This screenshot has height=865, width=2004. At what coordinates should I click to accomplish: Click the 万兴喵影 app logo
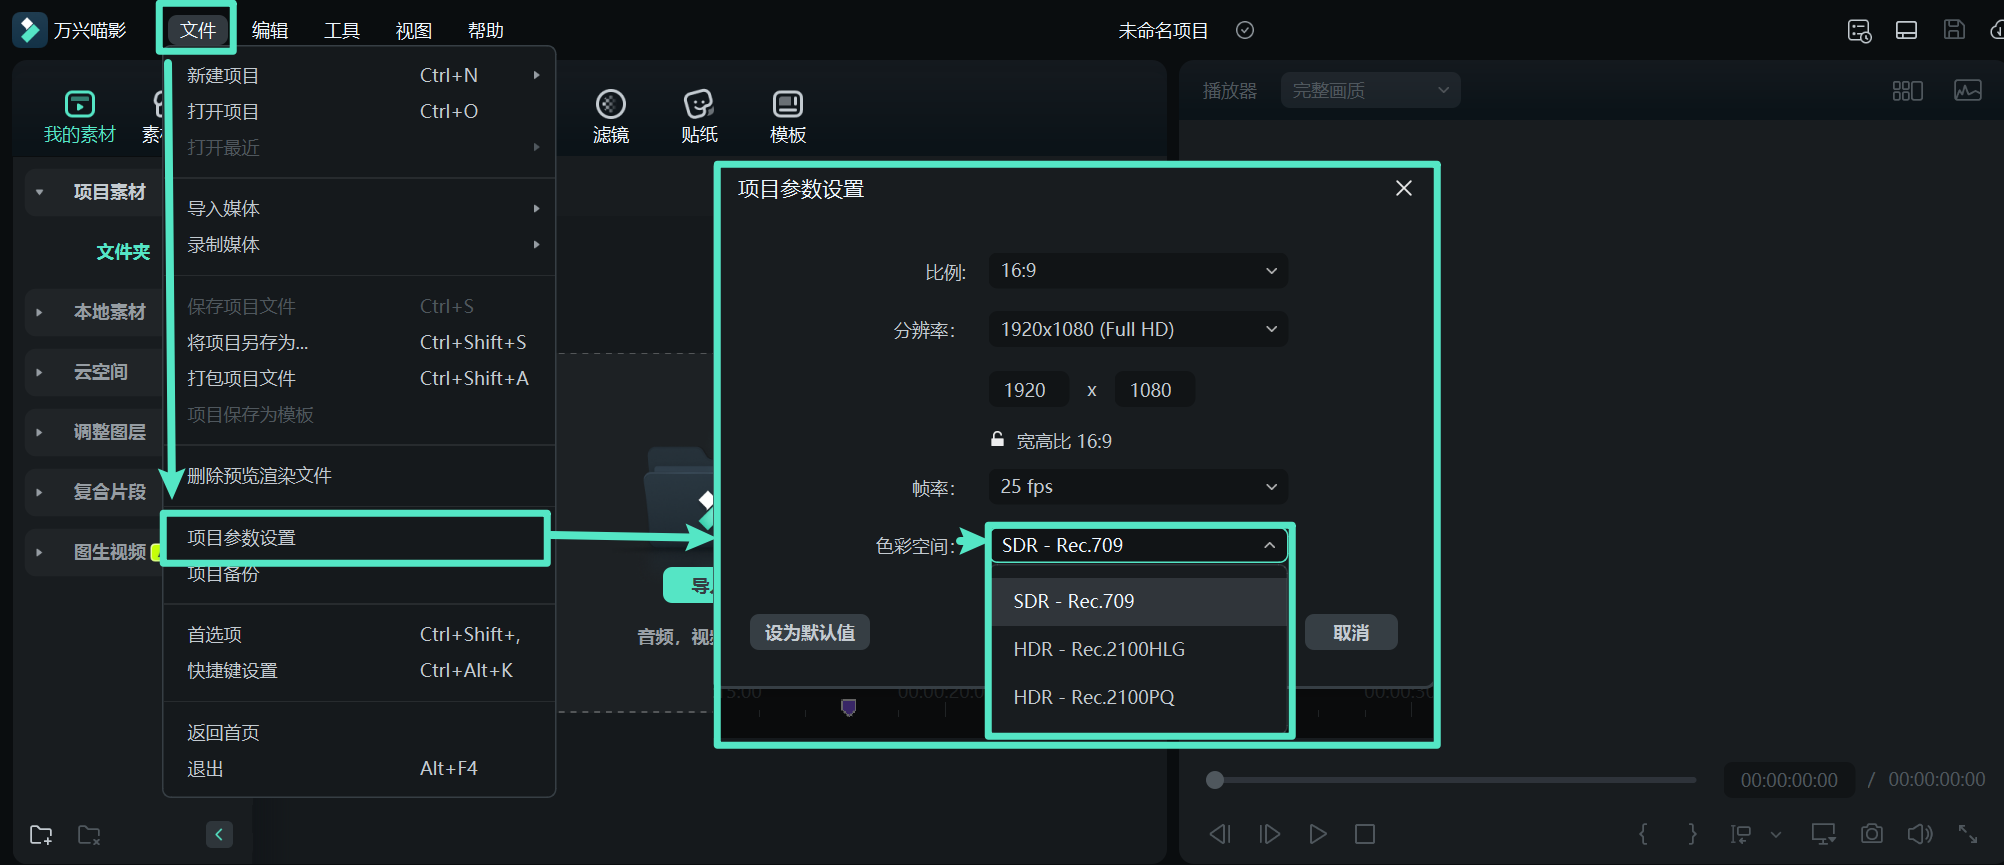click(x=29, y=30)
